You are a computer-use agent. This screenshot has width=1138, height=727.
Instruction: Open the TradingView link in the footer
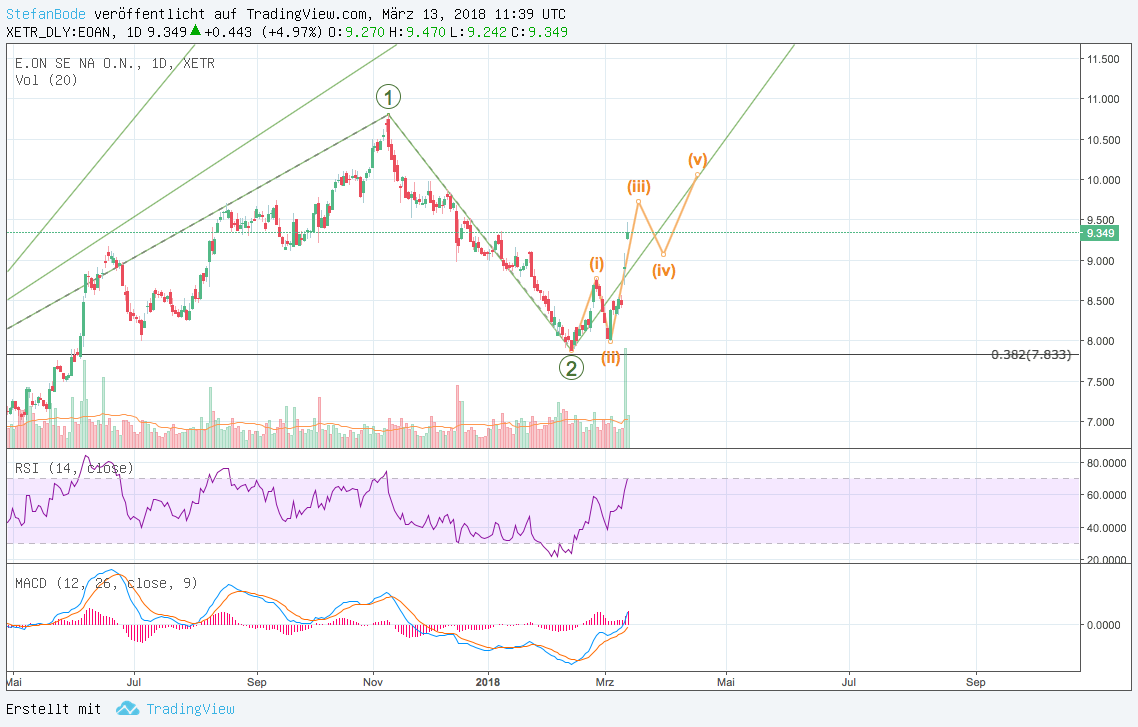[x=190, y=709]
